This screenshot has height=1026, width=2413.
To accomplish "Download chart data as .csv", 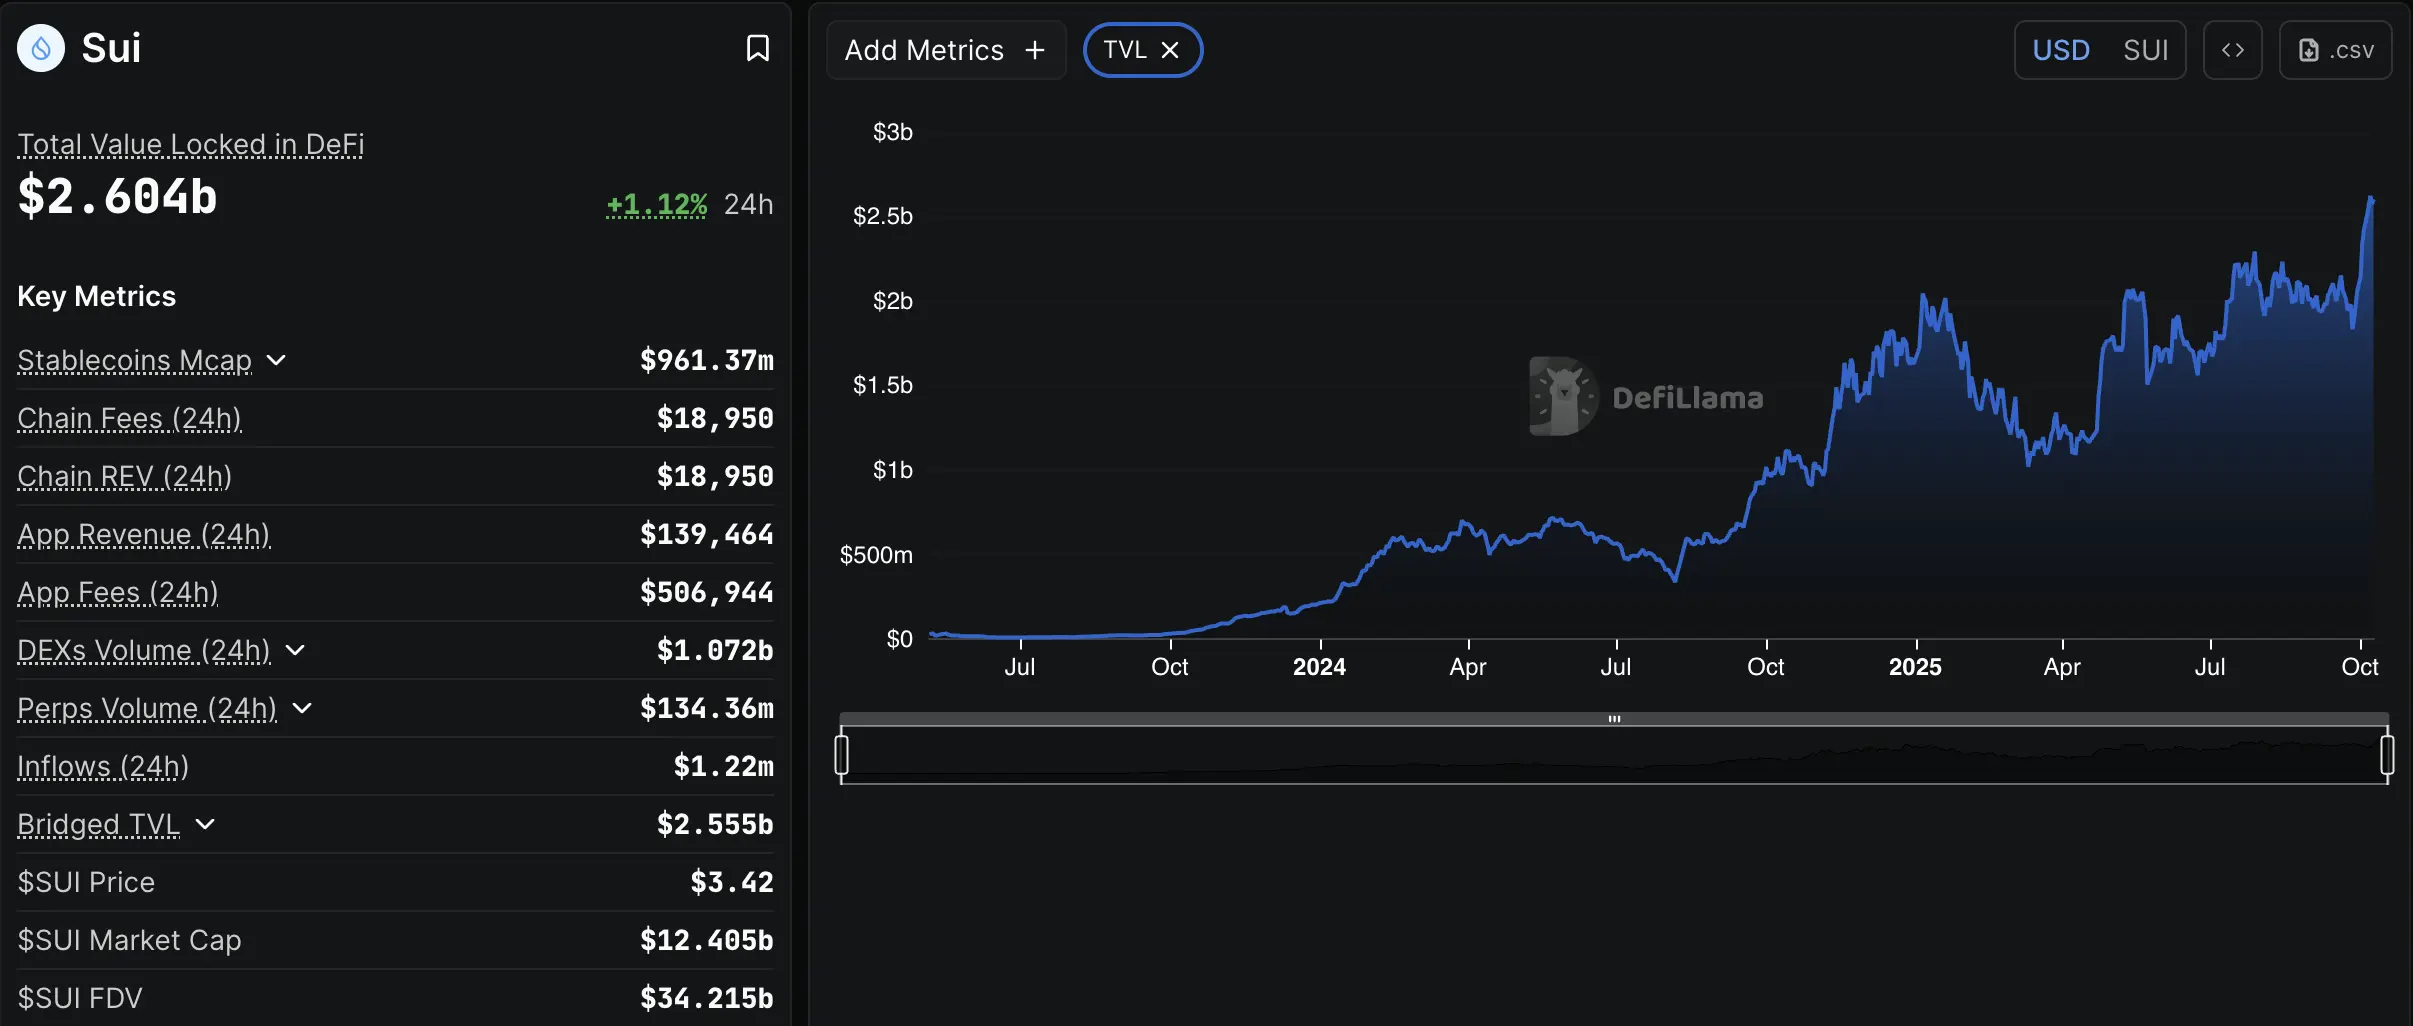I will coord(2335,50).
